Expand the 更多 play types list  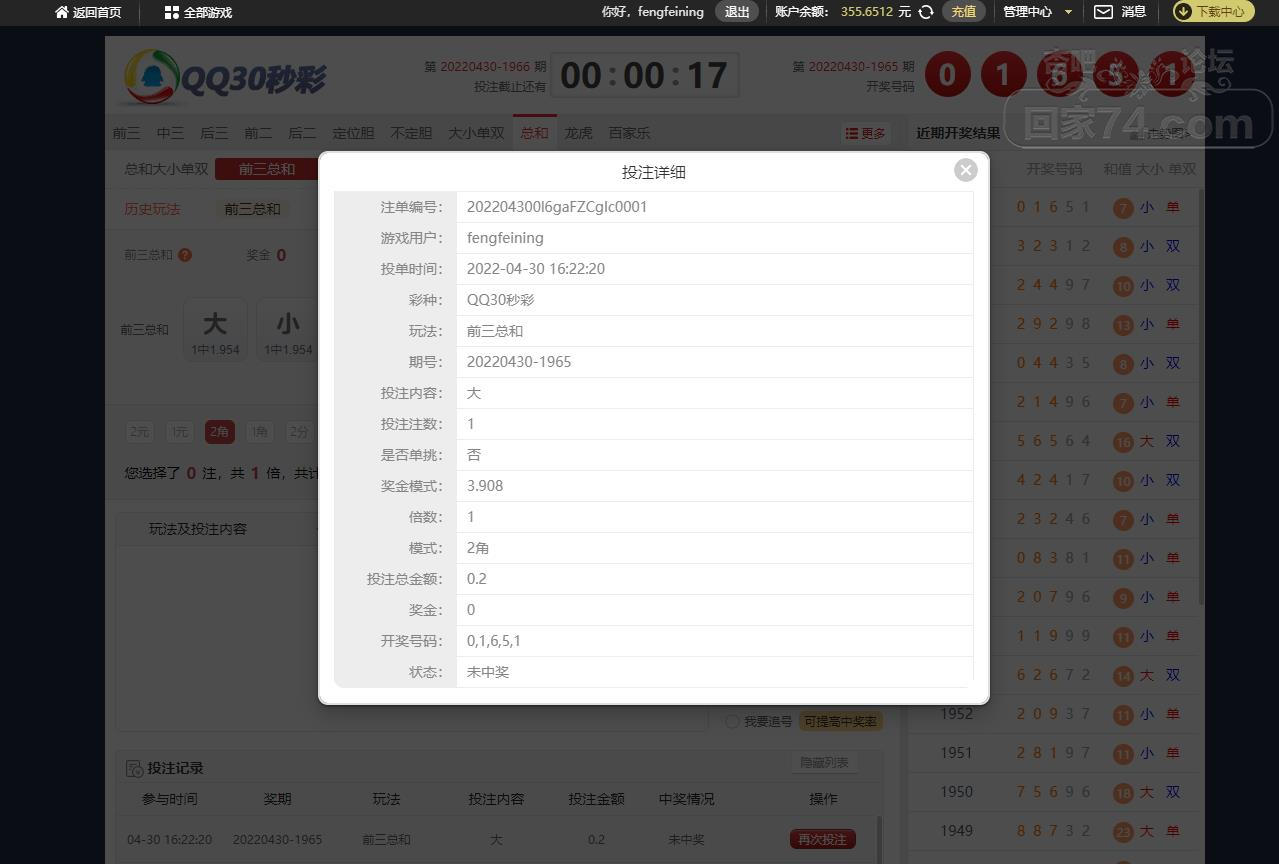point(865,133)
